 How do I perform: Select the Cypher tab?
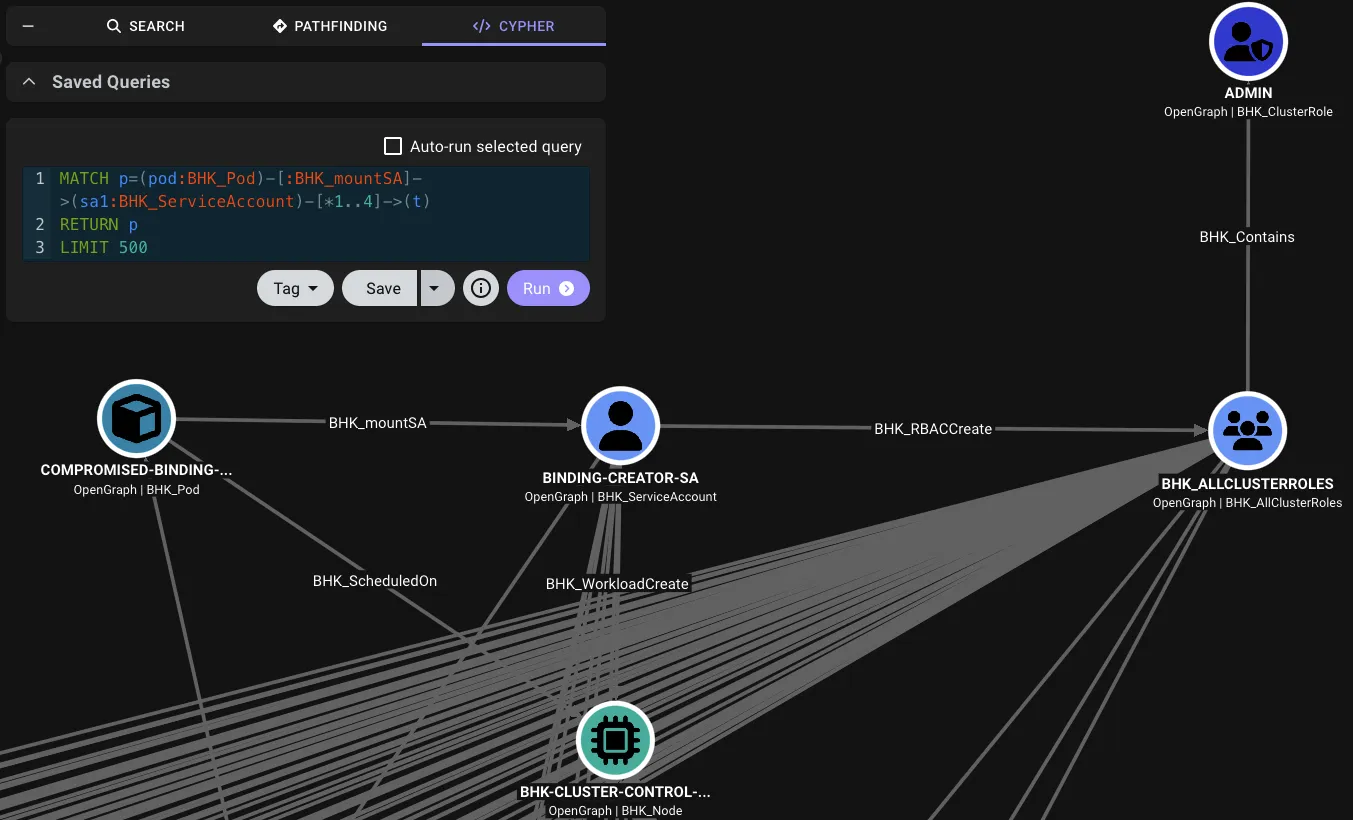[513, 26]
